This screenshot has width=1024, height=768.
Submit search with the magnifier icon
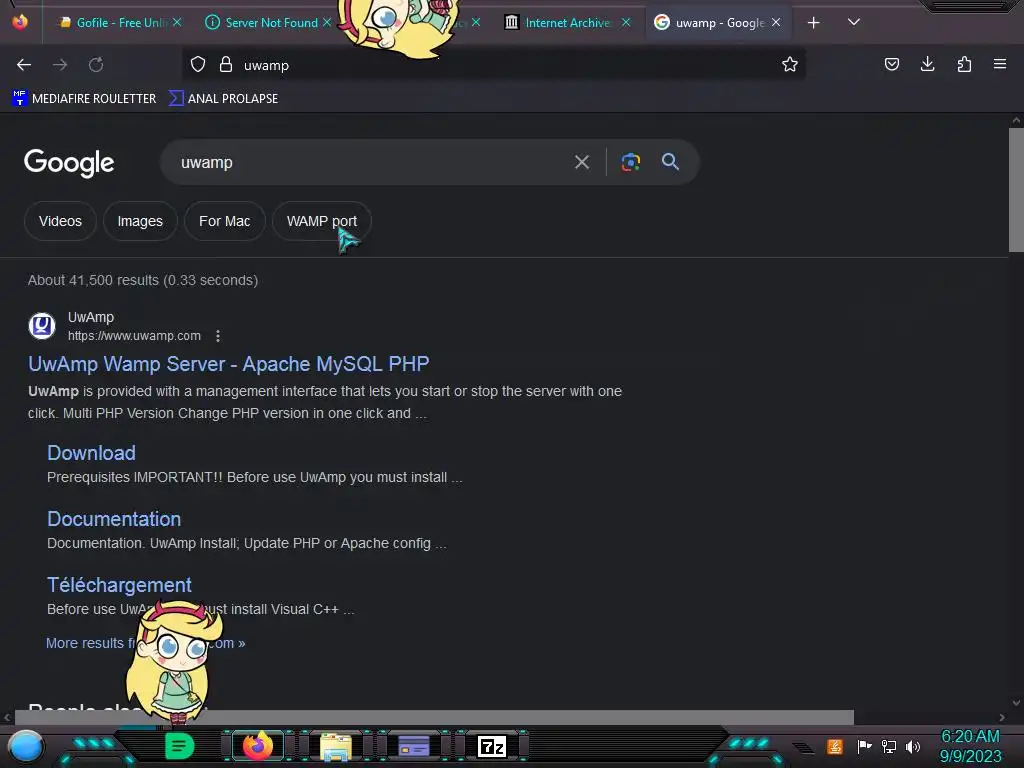coord(670,162)
